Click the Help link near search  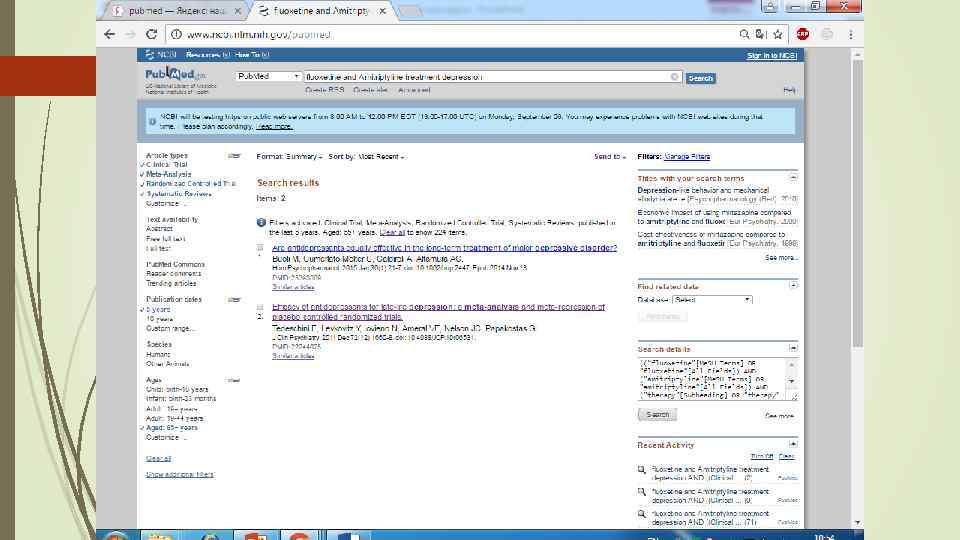tap(789, 90)
